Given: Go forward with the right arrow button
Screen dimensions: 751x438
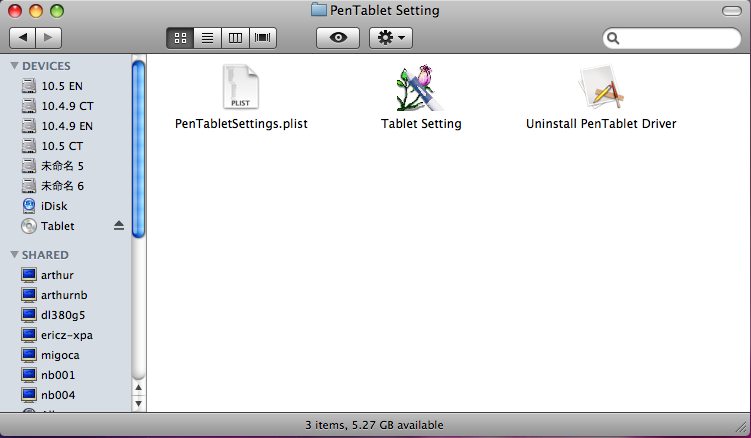Looking at the screenshot, I should click(48, 38).
